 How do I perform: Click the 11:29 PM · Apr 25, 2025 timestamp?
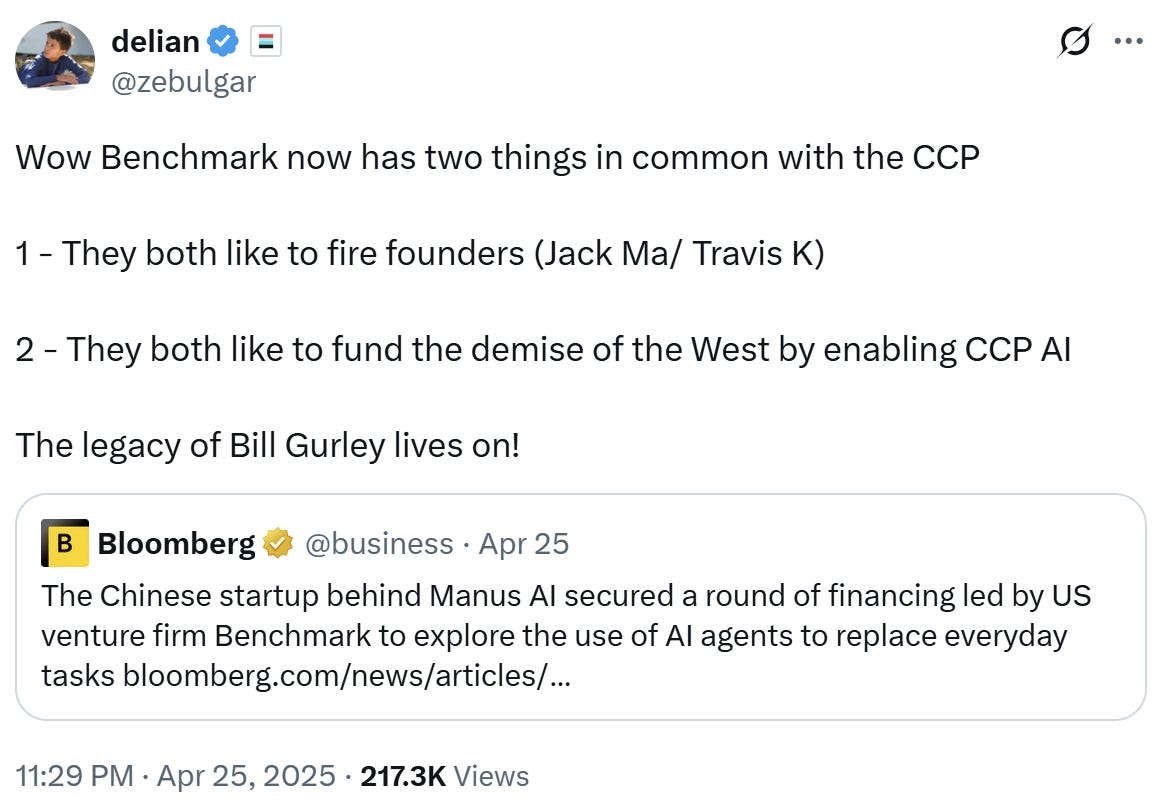click(174, 776)
